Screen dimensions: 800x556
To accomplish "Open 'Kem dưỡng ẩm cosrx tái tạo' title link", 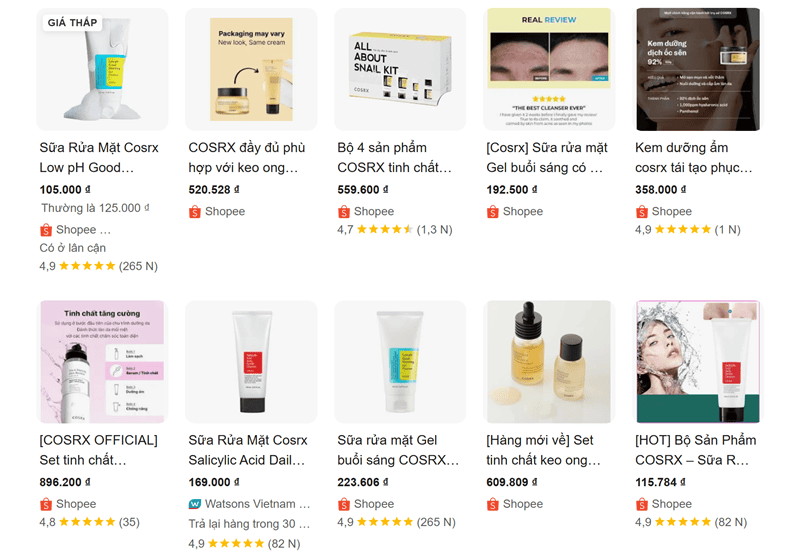I will tap(696, 157).
